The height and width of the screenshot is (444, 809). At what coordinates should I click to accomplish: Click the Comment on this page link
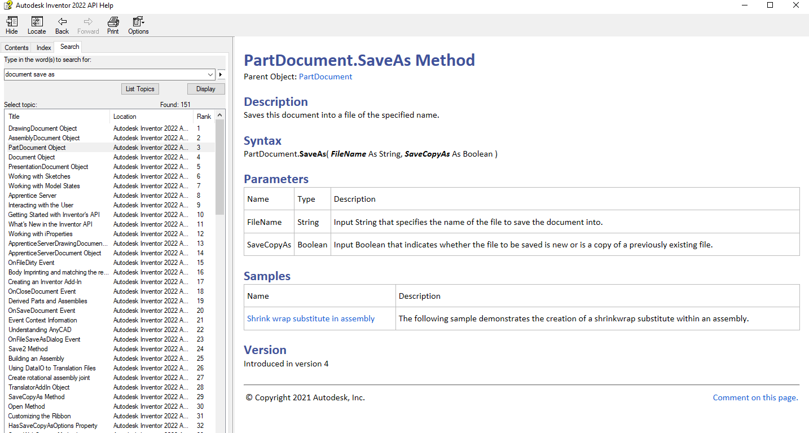[755, 398]
